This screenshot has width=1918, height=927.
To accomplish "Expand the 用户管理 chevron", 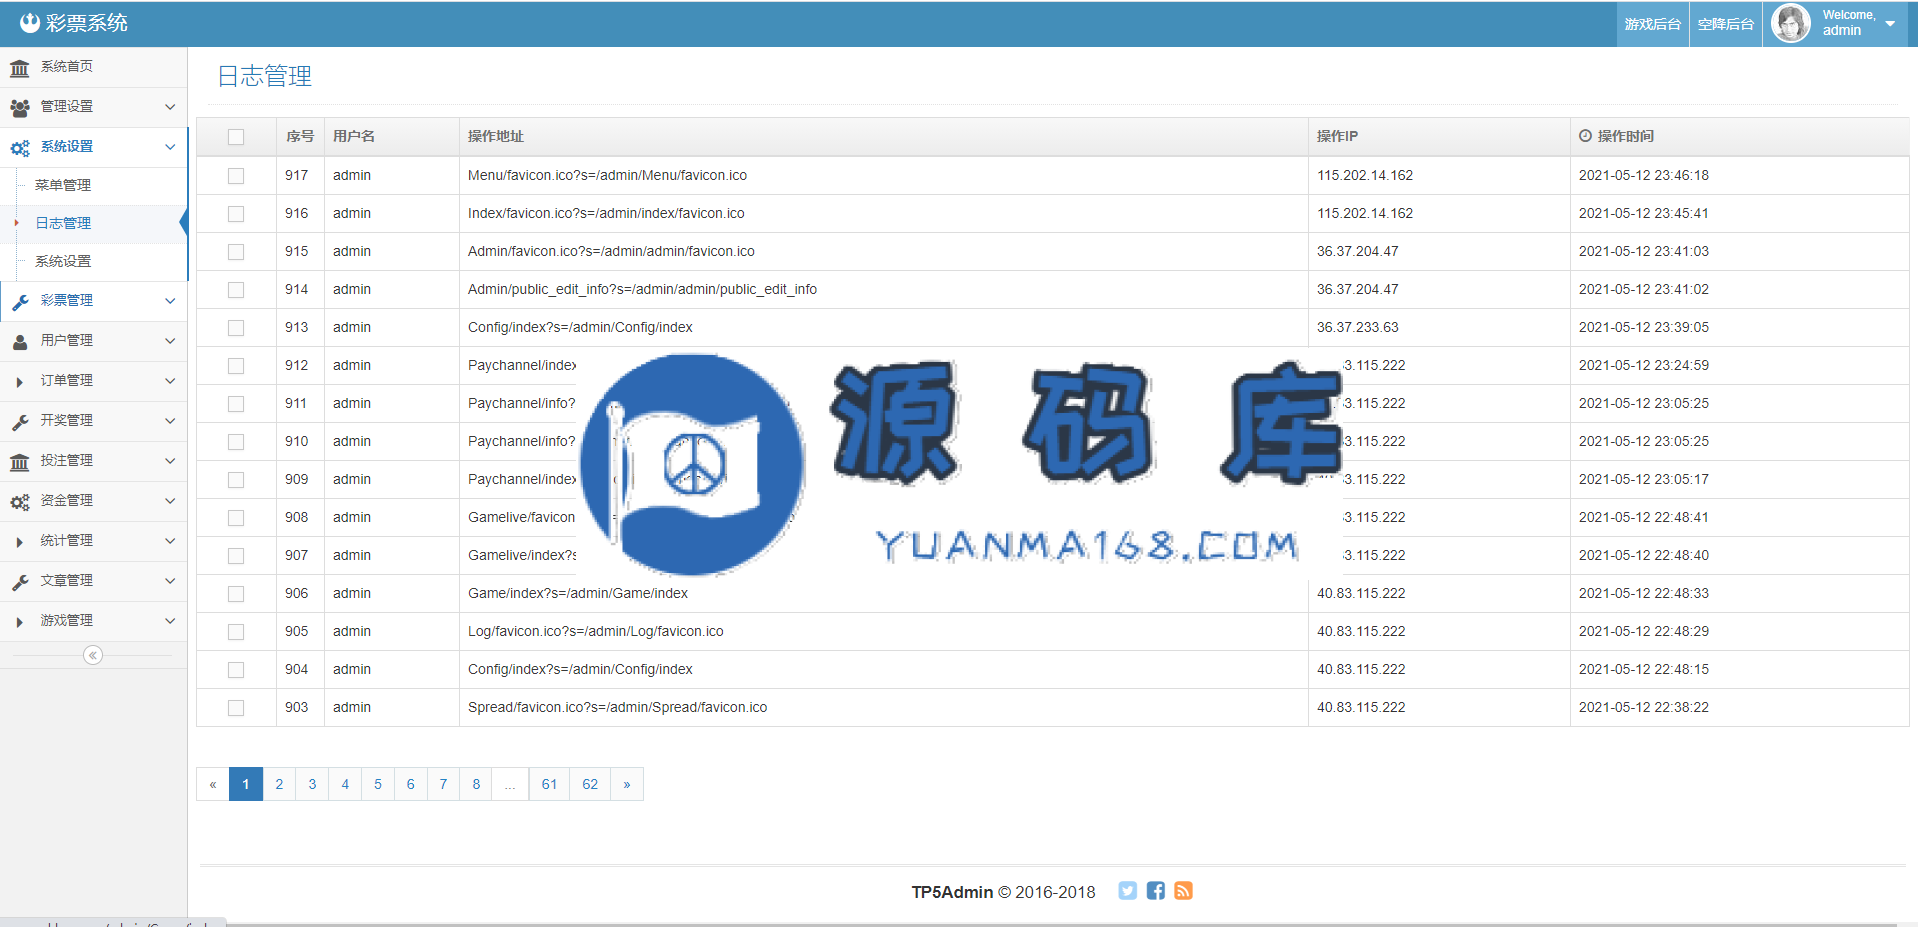I will pyautogui.click(x=170, y=341).
